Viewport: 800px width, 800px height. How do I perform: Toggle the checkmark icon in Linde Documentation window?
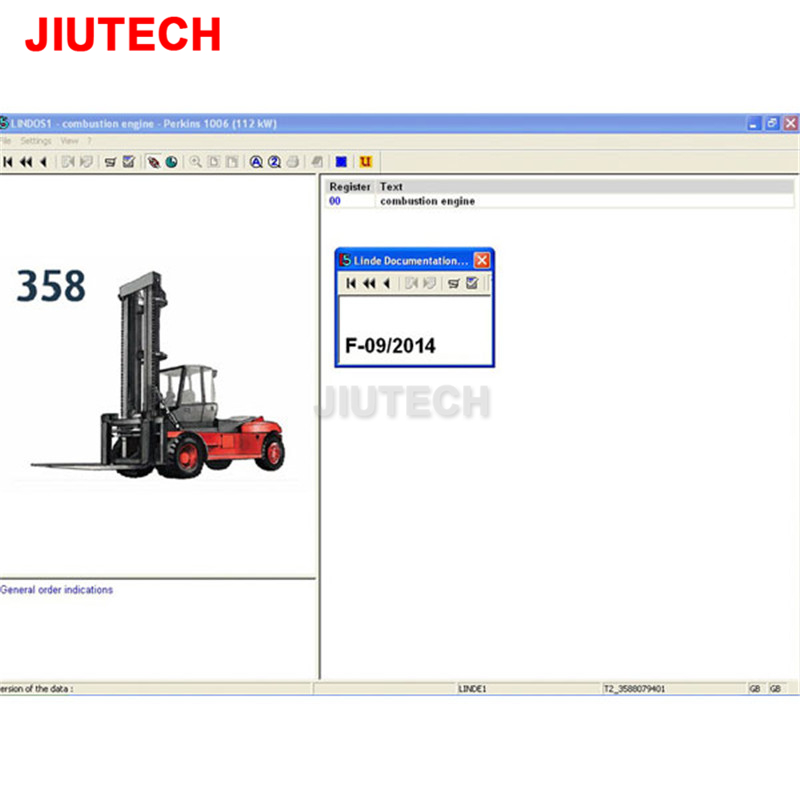point(472,284)
